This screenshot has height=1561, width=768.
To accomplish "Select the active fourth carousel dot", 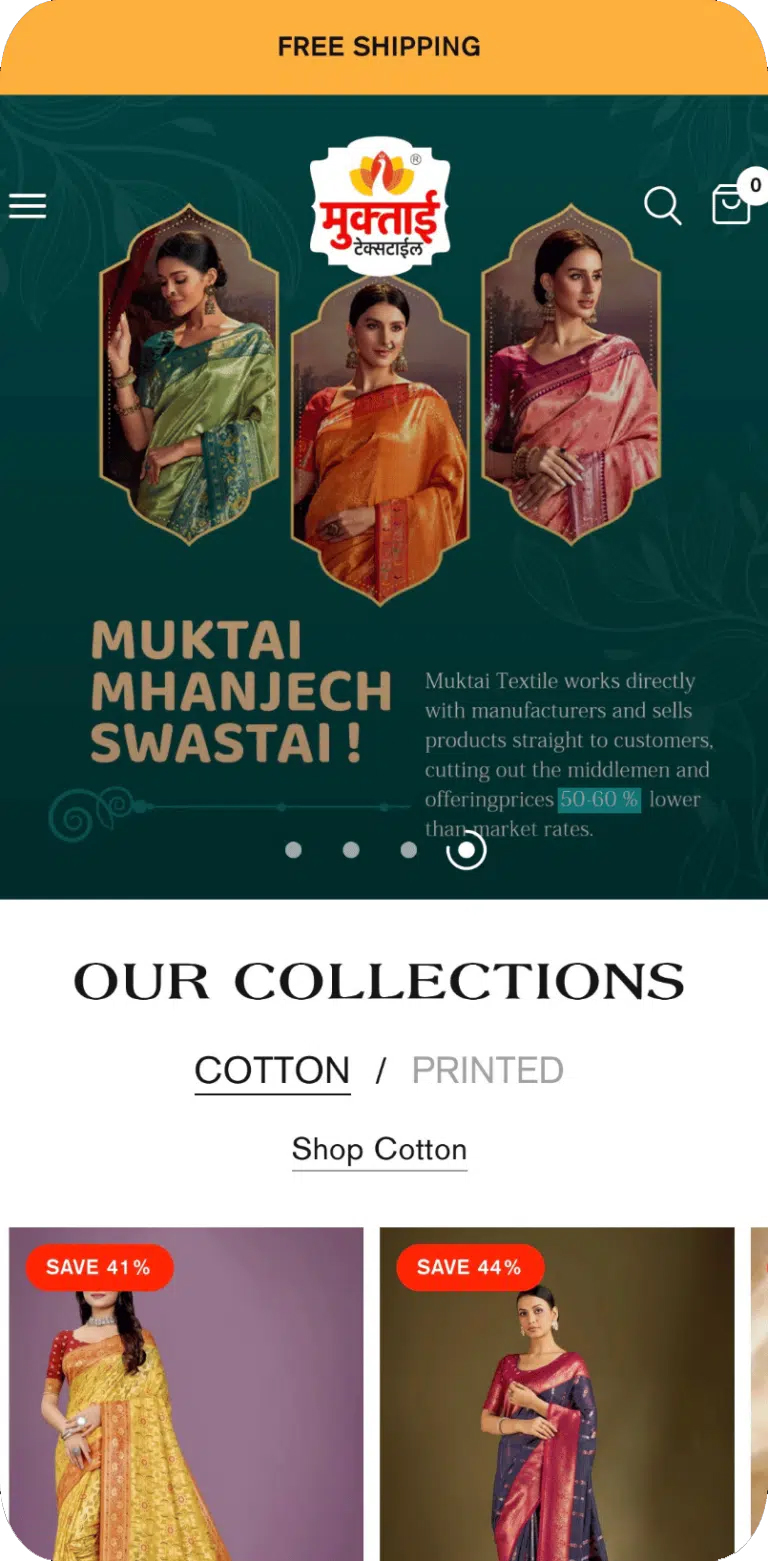I will pyautogui.click(x=466, y=850).
